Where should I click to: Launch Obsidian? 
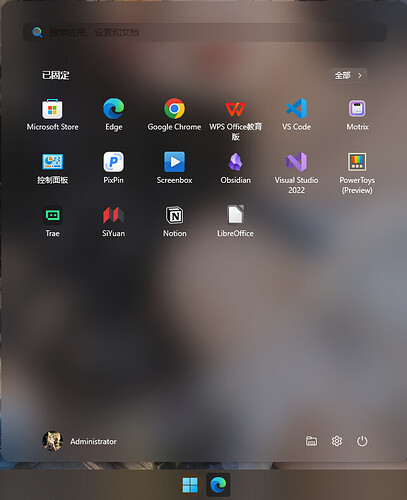click(235, 168)
